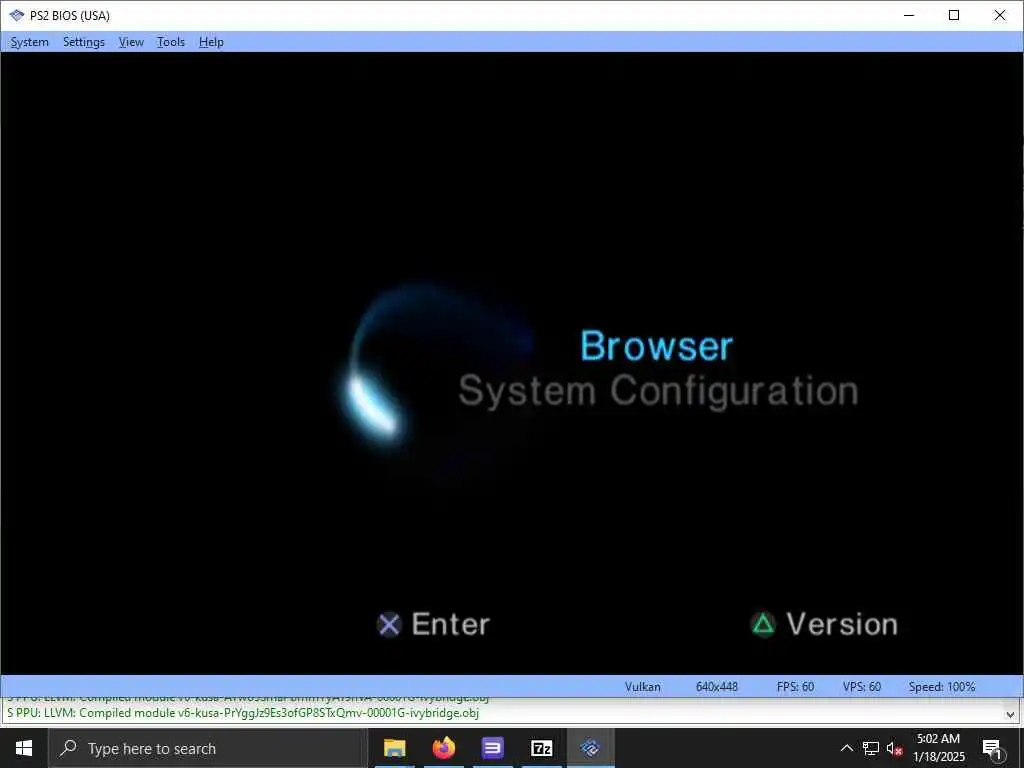Click the active PCSX2 taskbar icon
This screenshot has height=768, width=1024.
[x=590, y=748]
